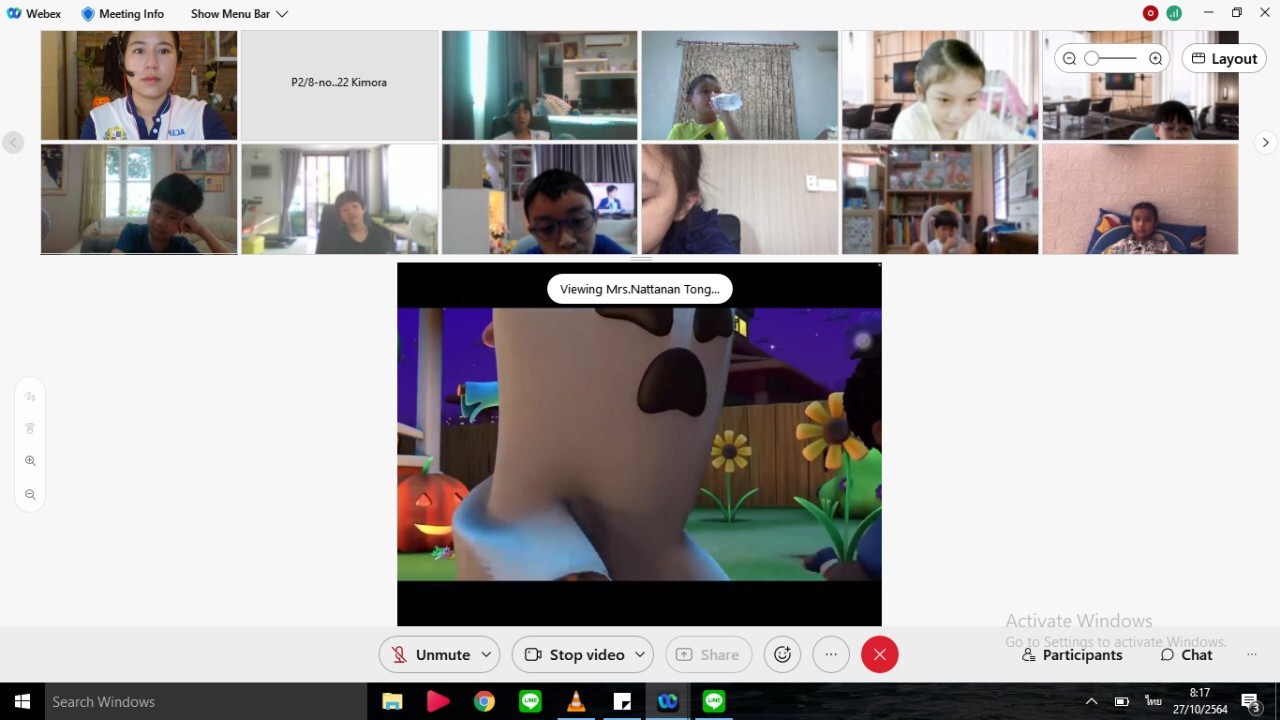Switch to Webex icon in taskbar
Viewport: 1280px width, 720px height.
coord(668,701)
